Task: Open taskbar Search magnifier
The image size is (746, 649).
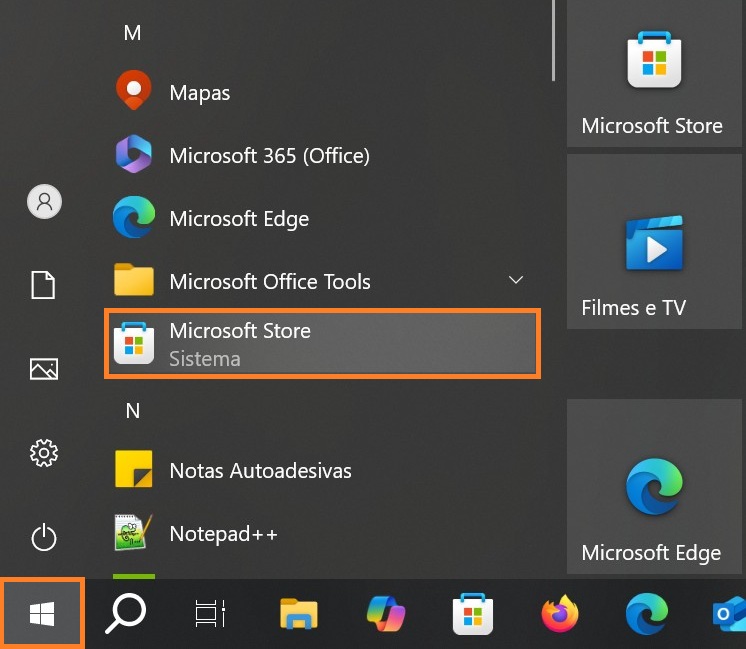Action: 126,614
